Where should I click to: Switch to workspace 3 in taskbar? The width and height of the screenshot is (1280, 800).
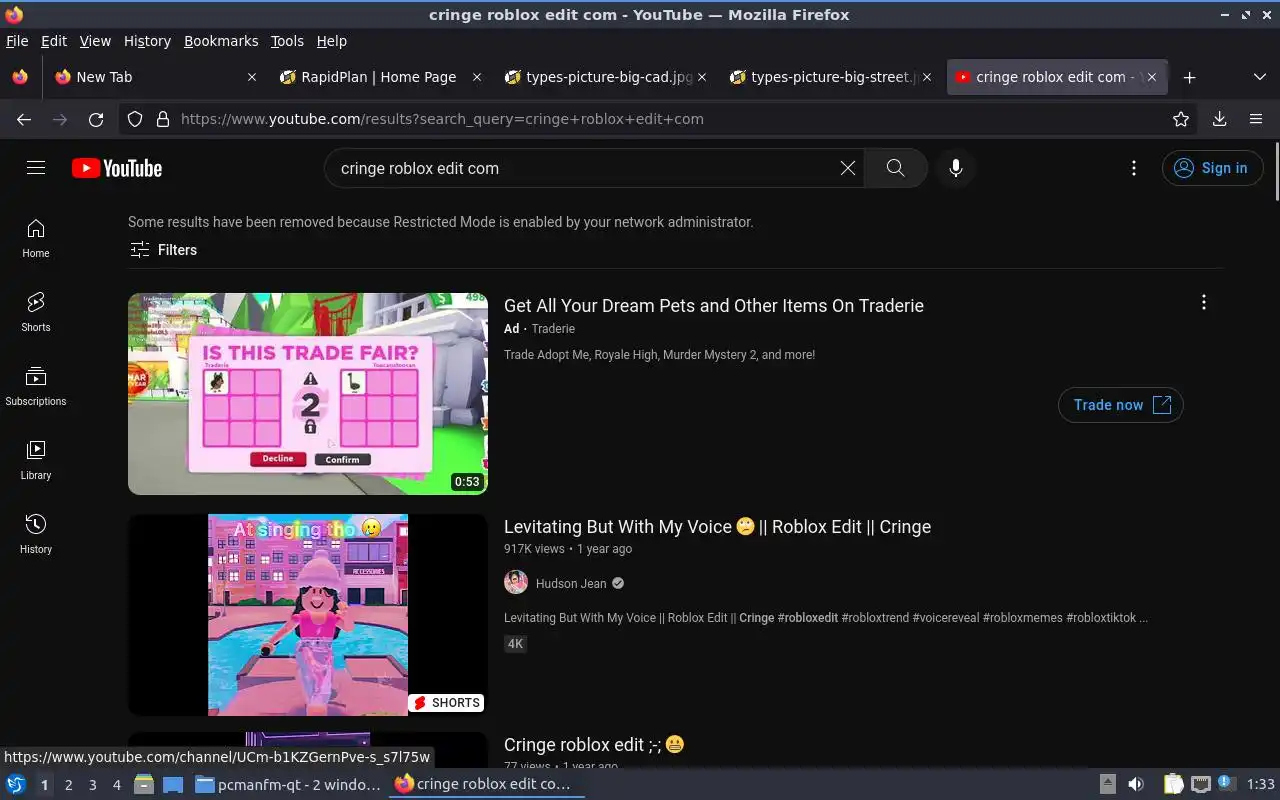(x=92, y=785)
